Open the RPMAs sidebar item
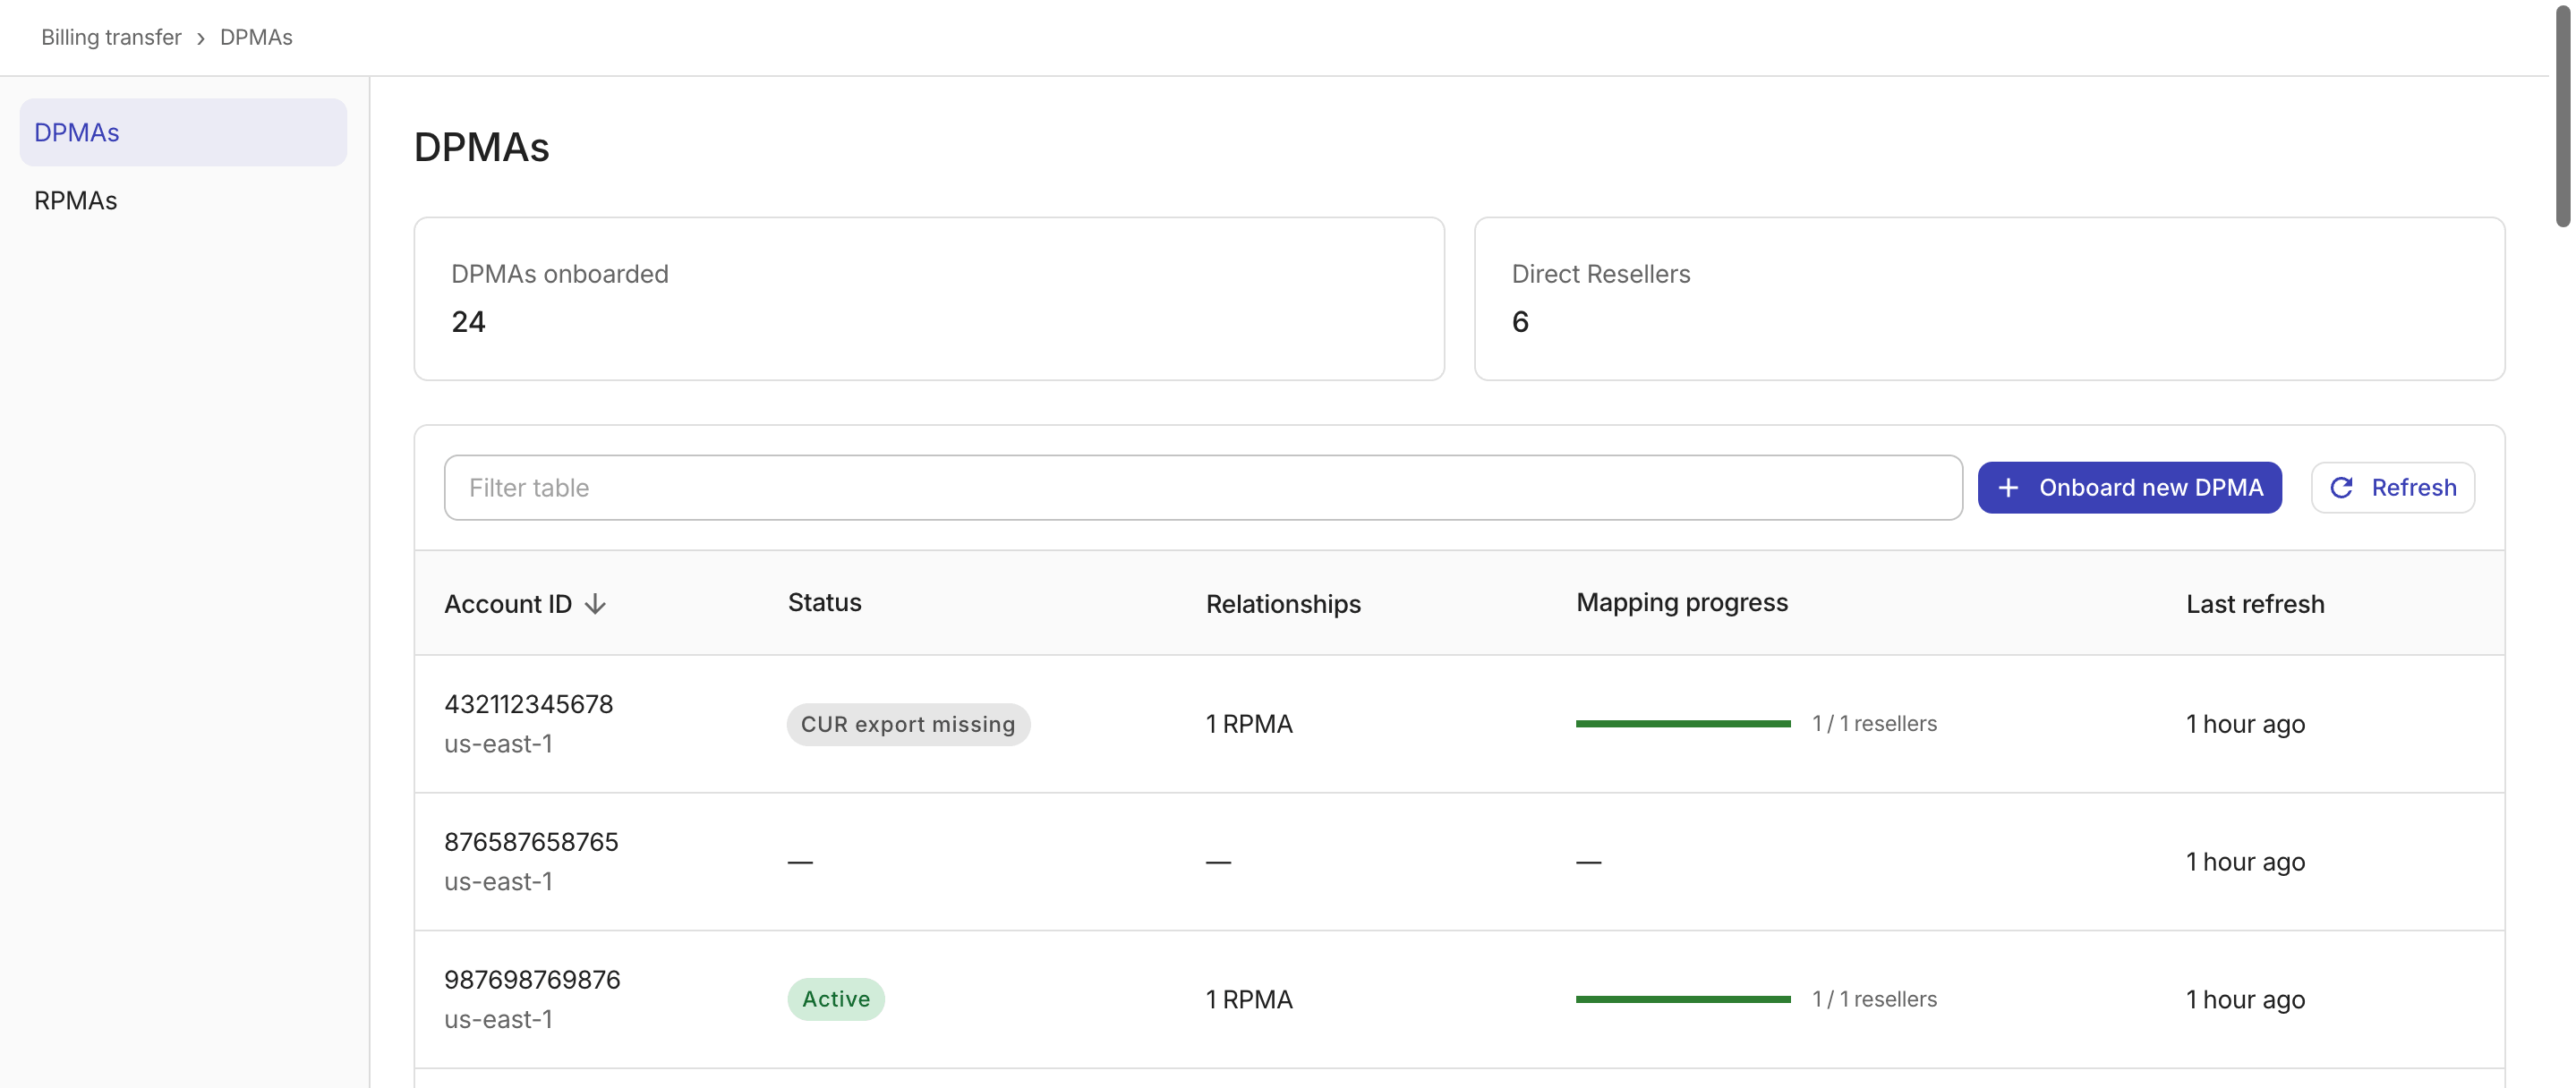 (183, 200)
